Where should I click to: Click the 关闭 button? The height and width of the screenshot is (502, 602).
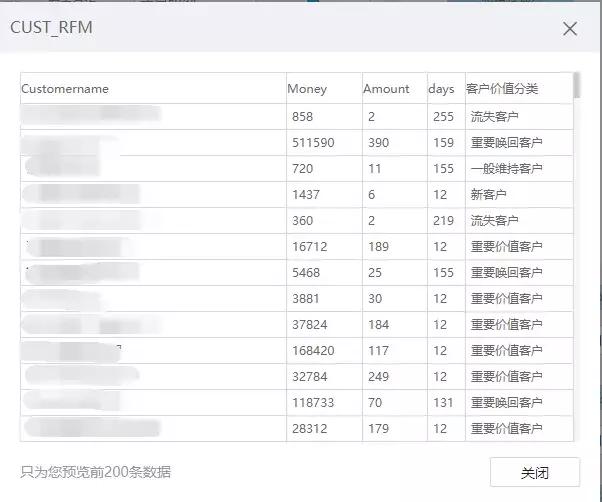click(535, 472)
